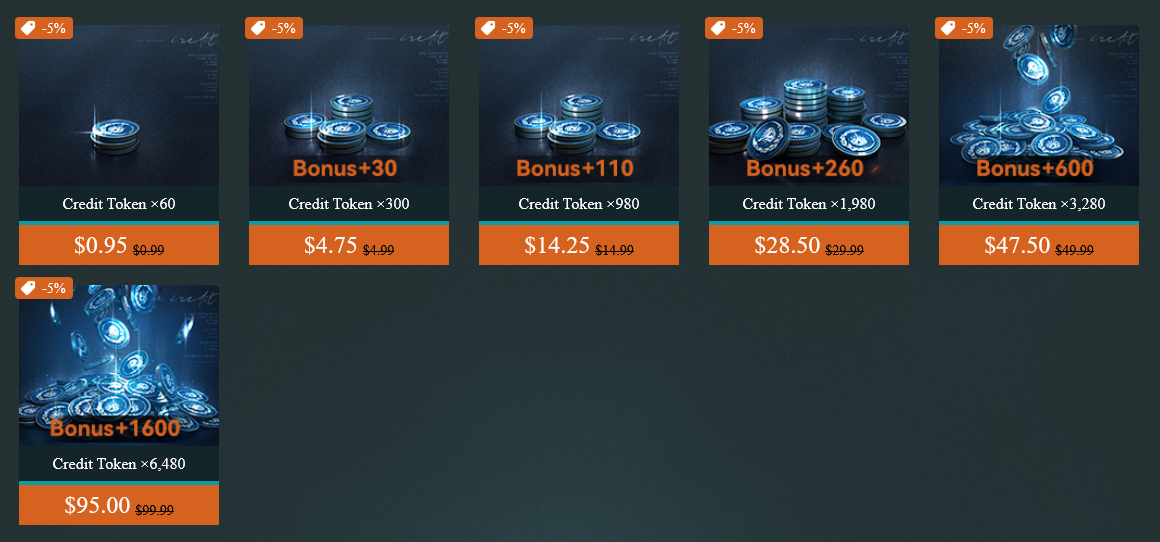Purchase the pack priced at $4.75

tap(349, 245)
